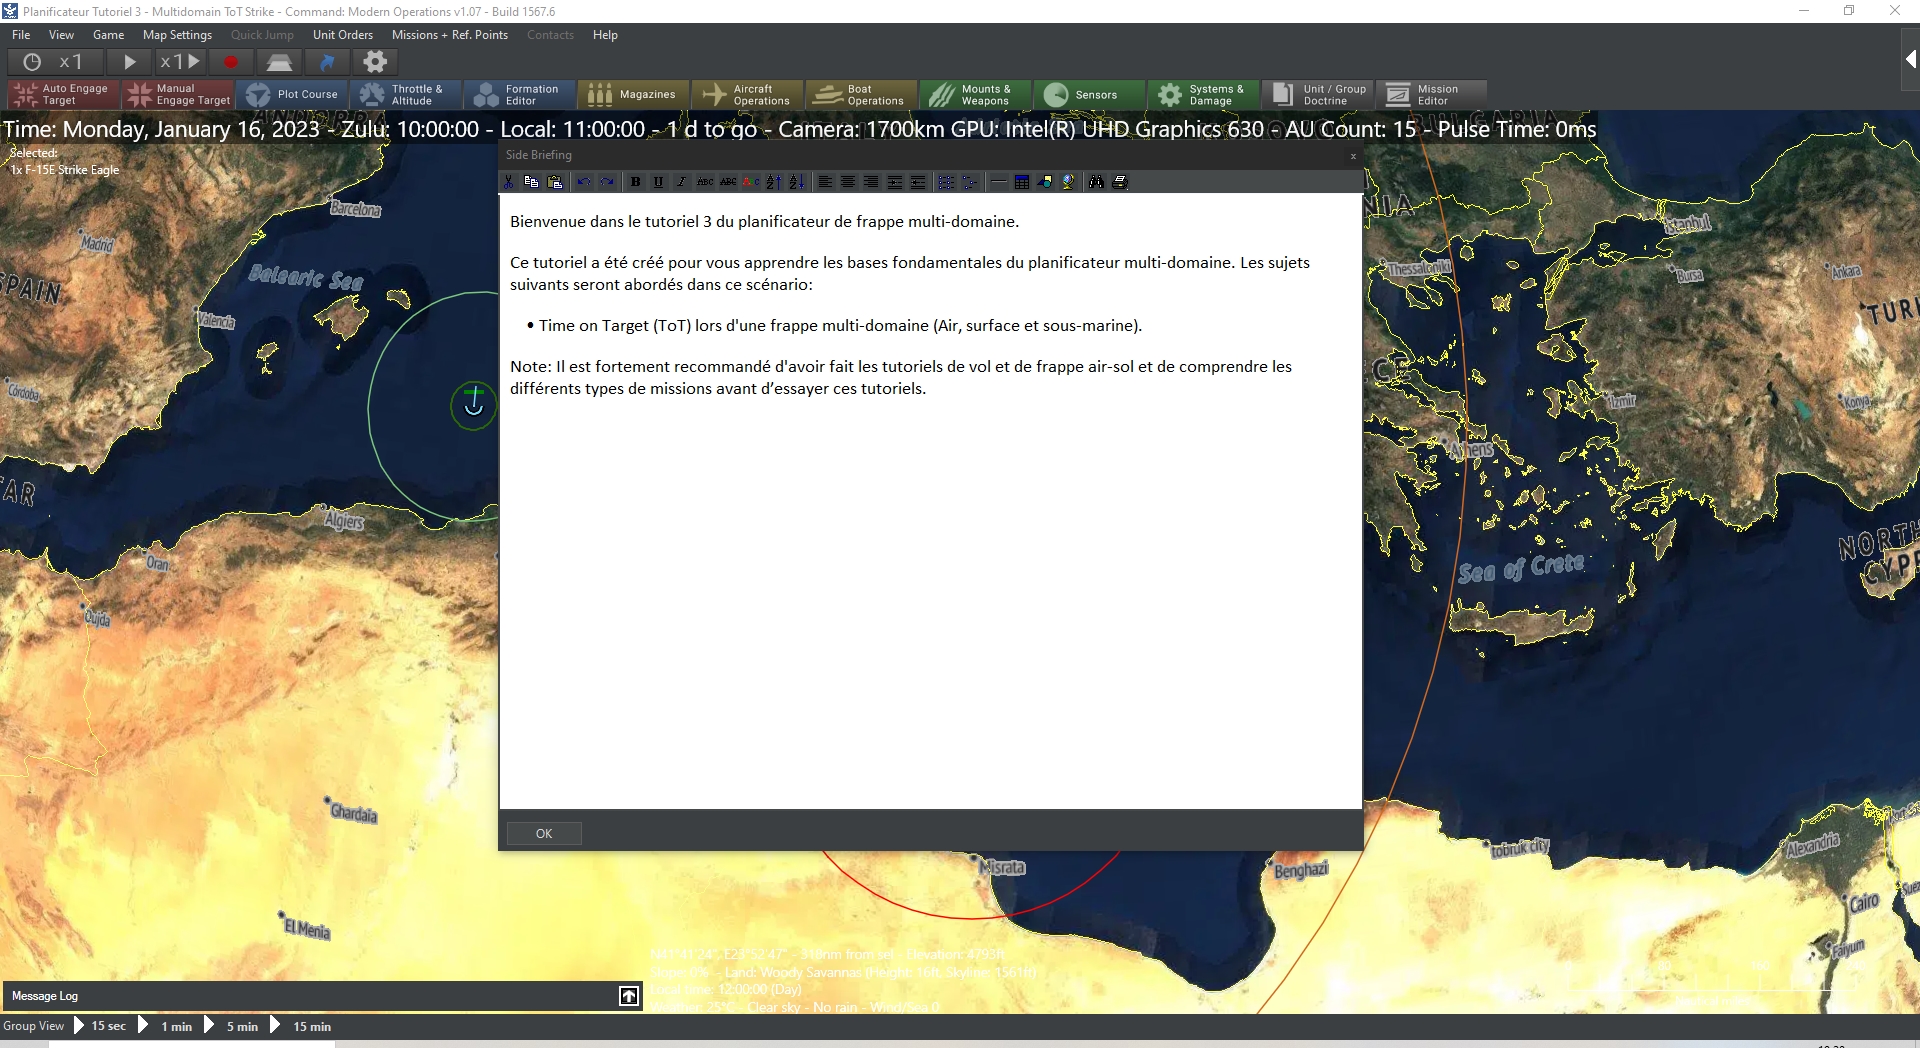Expand right side panel with the arrow tab
The image size is (1920, 1048).
tap(1910, 60)
